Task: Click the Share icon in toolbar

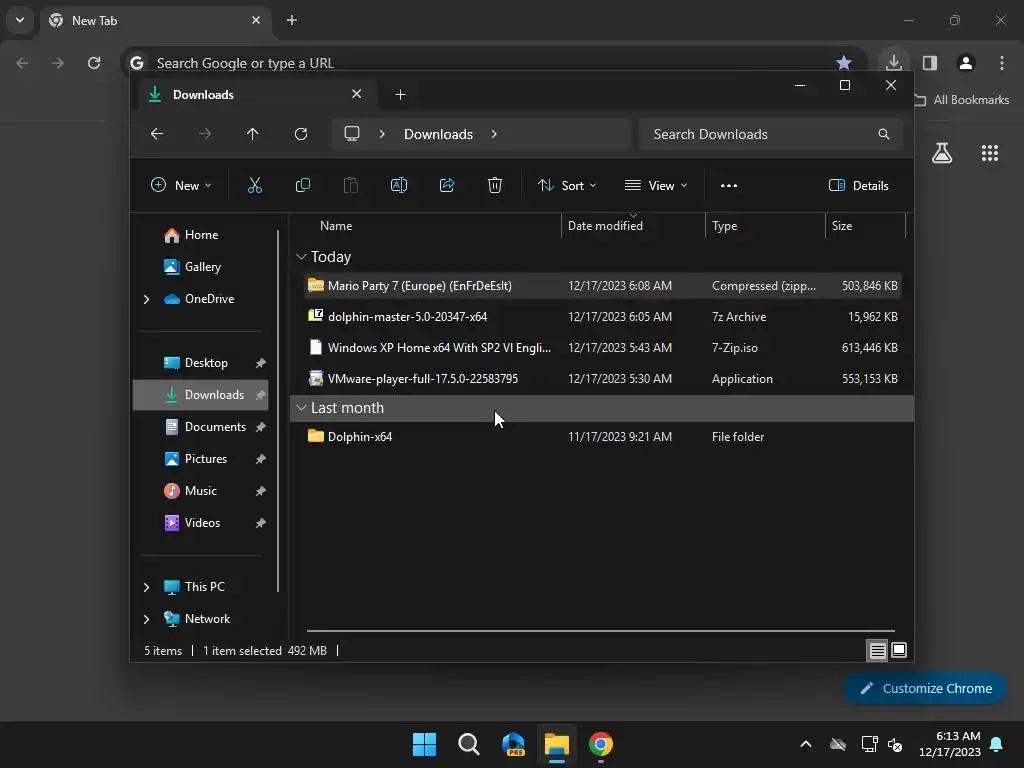Action: pos(447,185)
